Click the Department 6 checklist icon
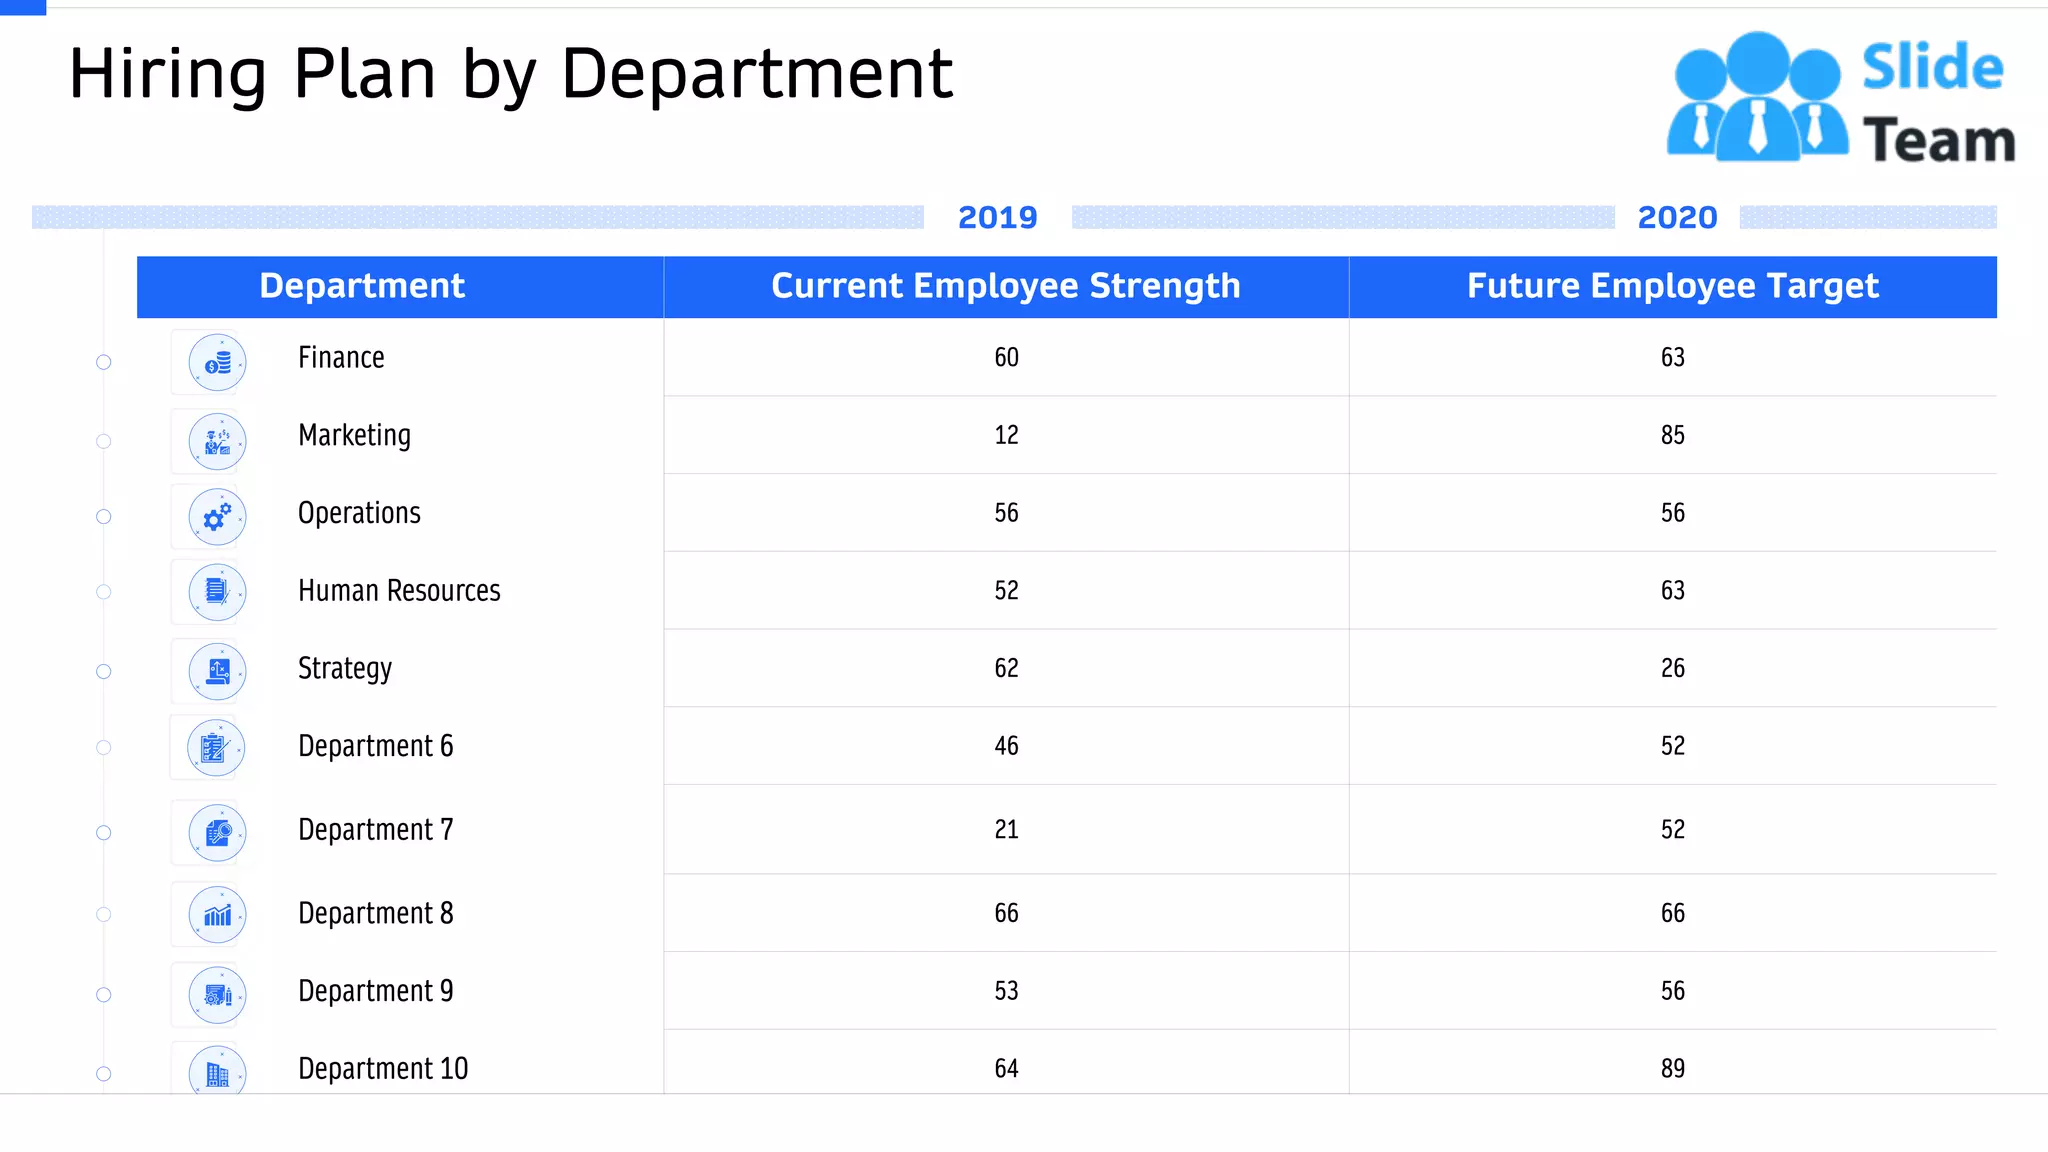2048x1152 pixels. pyautogui.click(x=216, y=748)
